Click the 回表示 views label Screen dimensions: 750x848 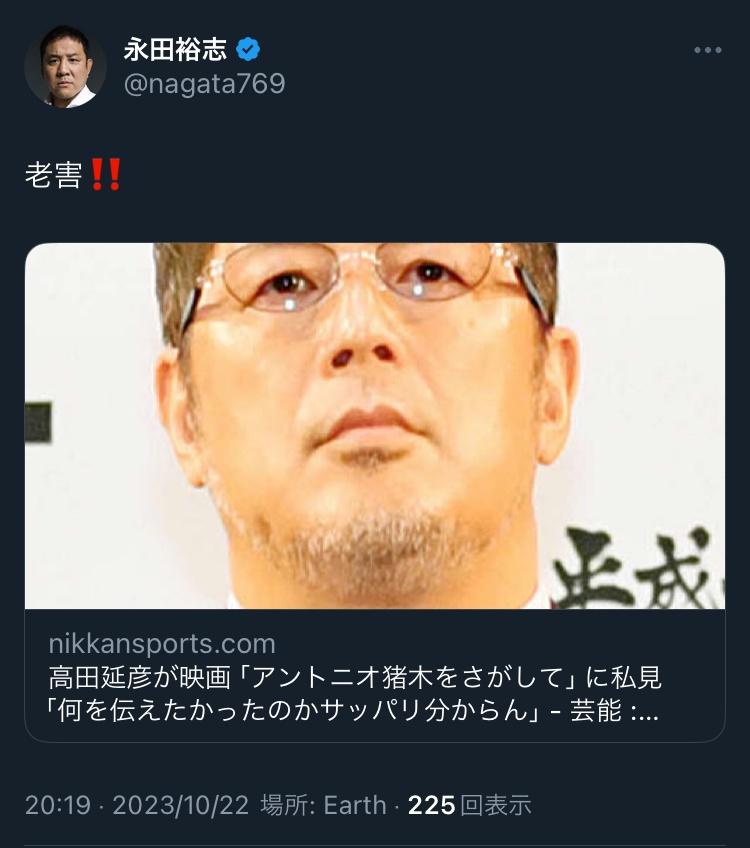pyautogui.click(x=496, y=805)
